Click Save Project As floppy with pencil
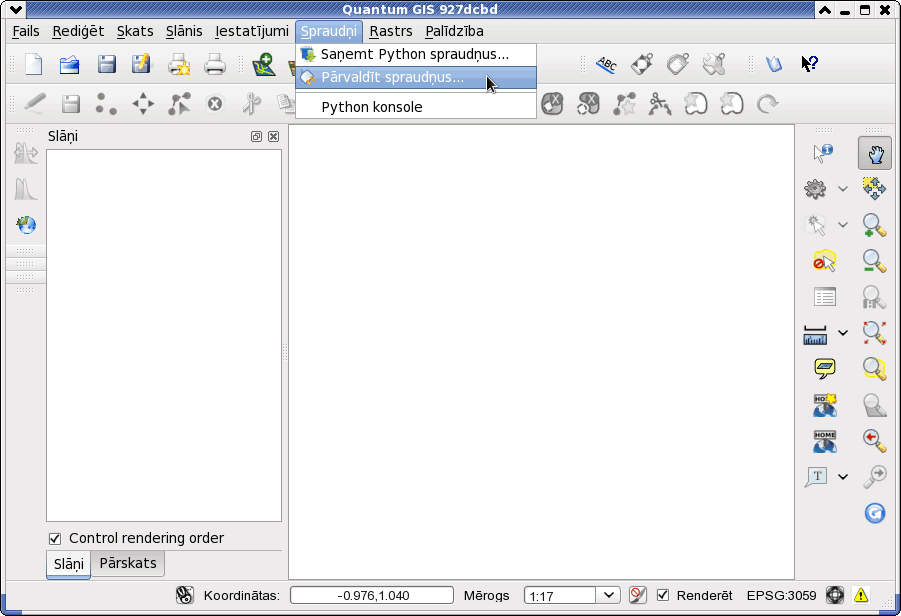Image resolution: width=901 pixels, height=616 pixels. click(x=141, y=64)
